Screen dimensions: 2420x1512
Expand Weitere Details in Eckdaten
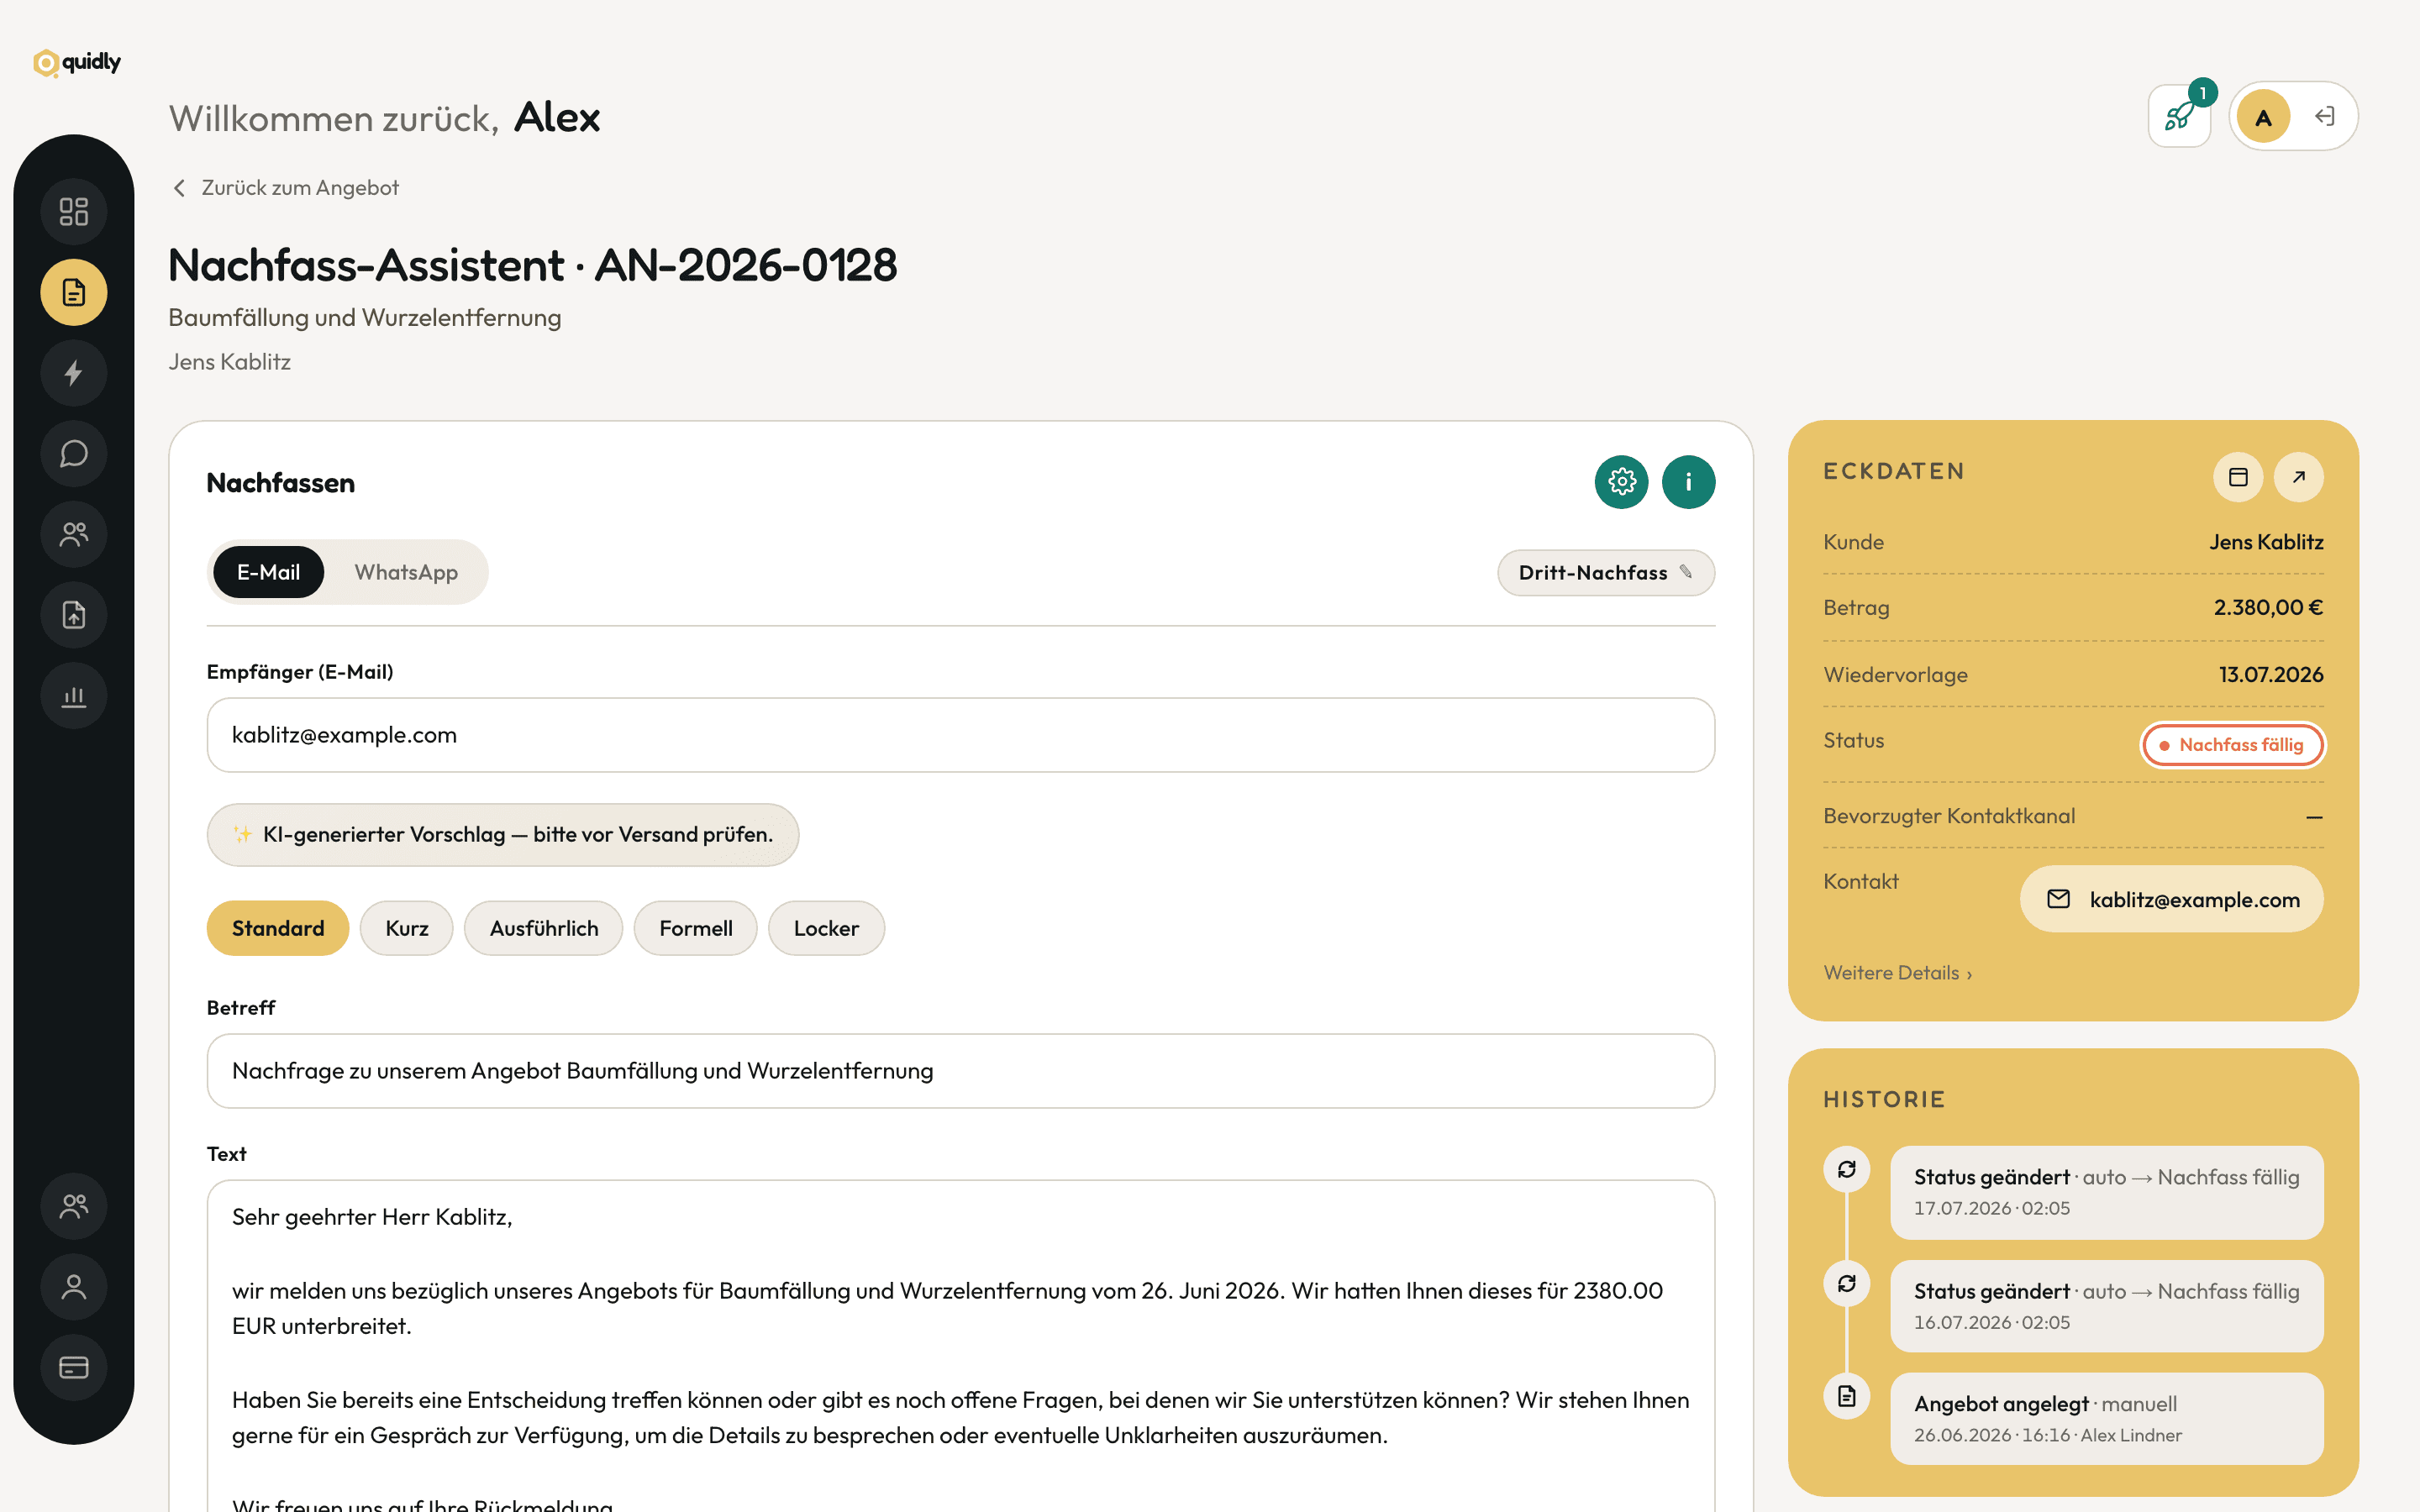[1897, 973]
